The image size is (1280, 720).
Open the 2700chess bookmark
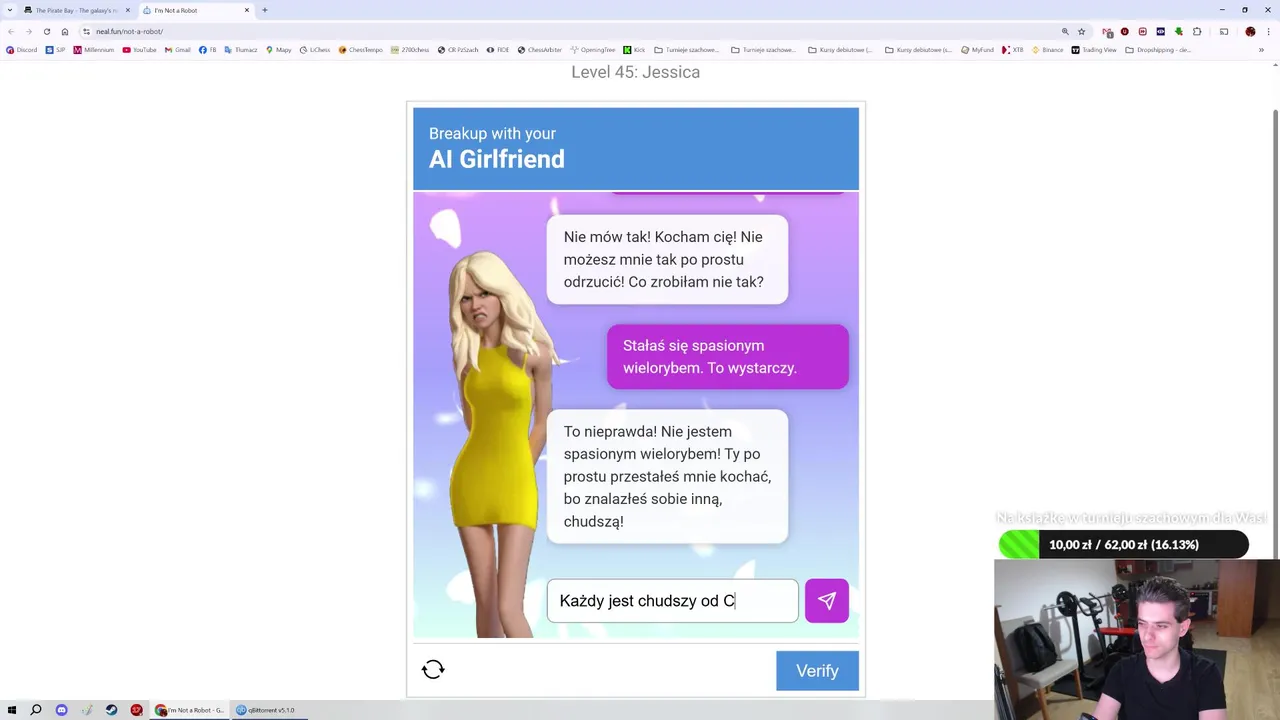[409, 50]
